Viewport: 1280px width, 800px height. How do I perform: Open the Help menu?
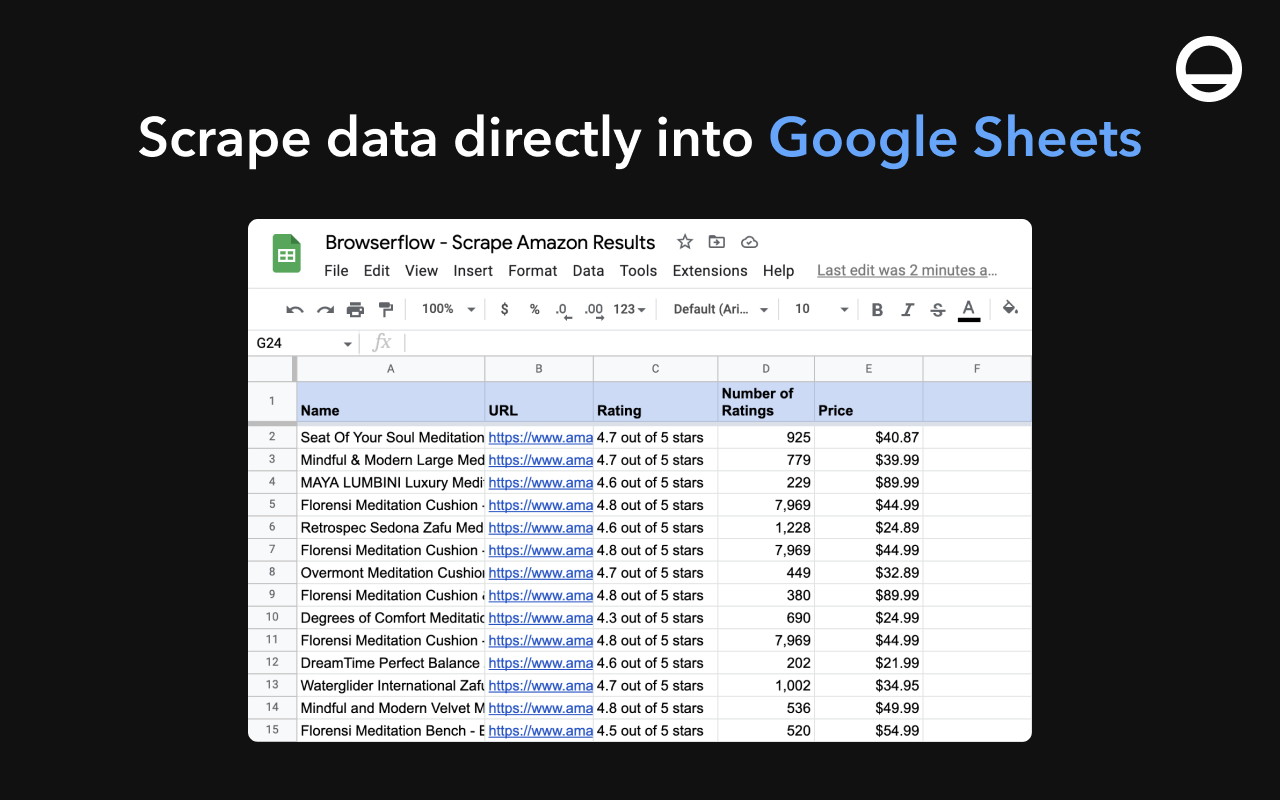[778, 271]
